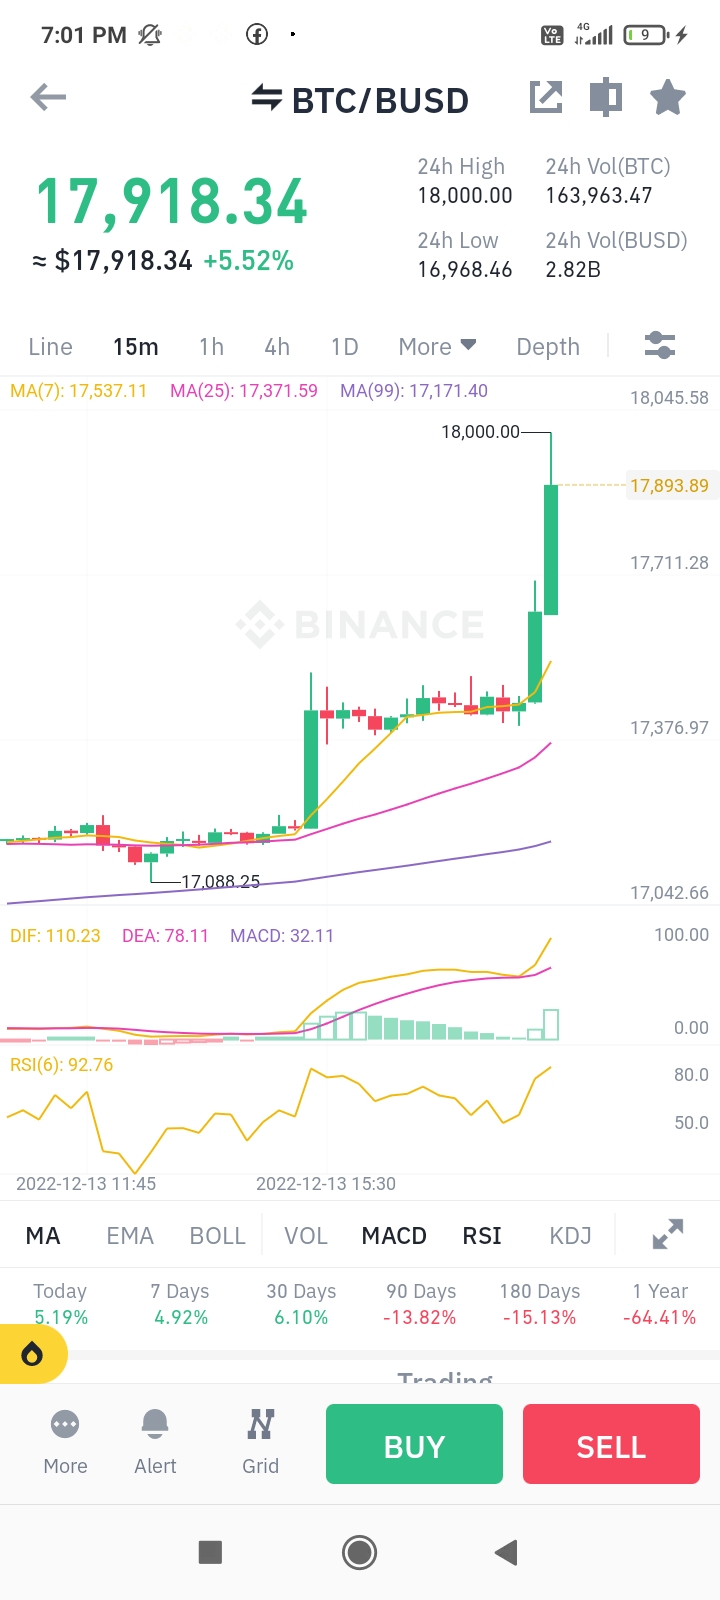Open chart settings sliders icon
720x1600 pixels.
point(660,346)
